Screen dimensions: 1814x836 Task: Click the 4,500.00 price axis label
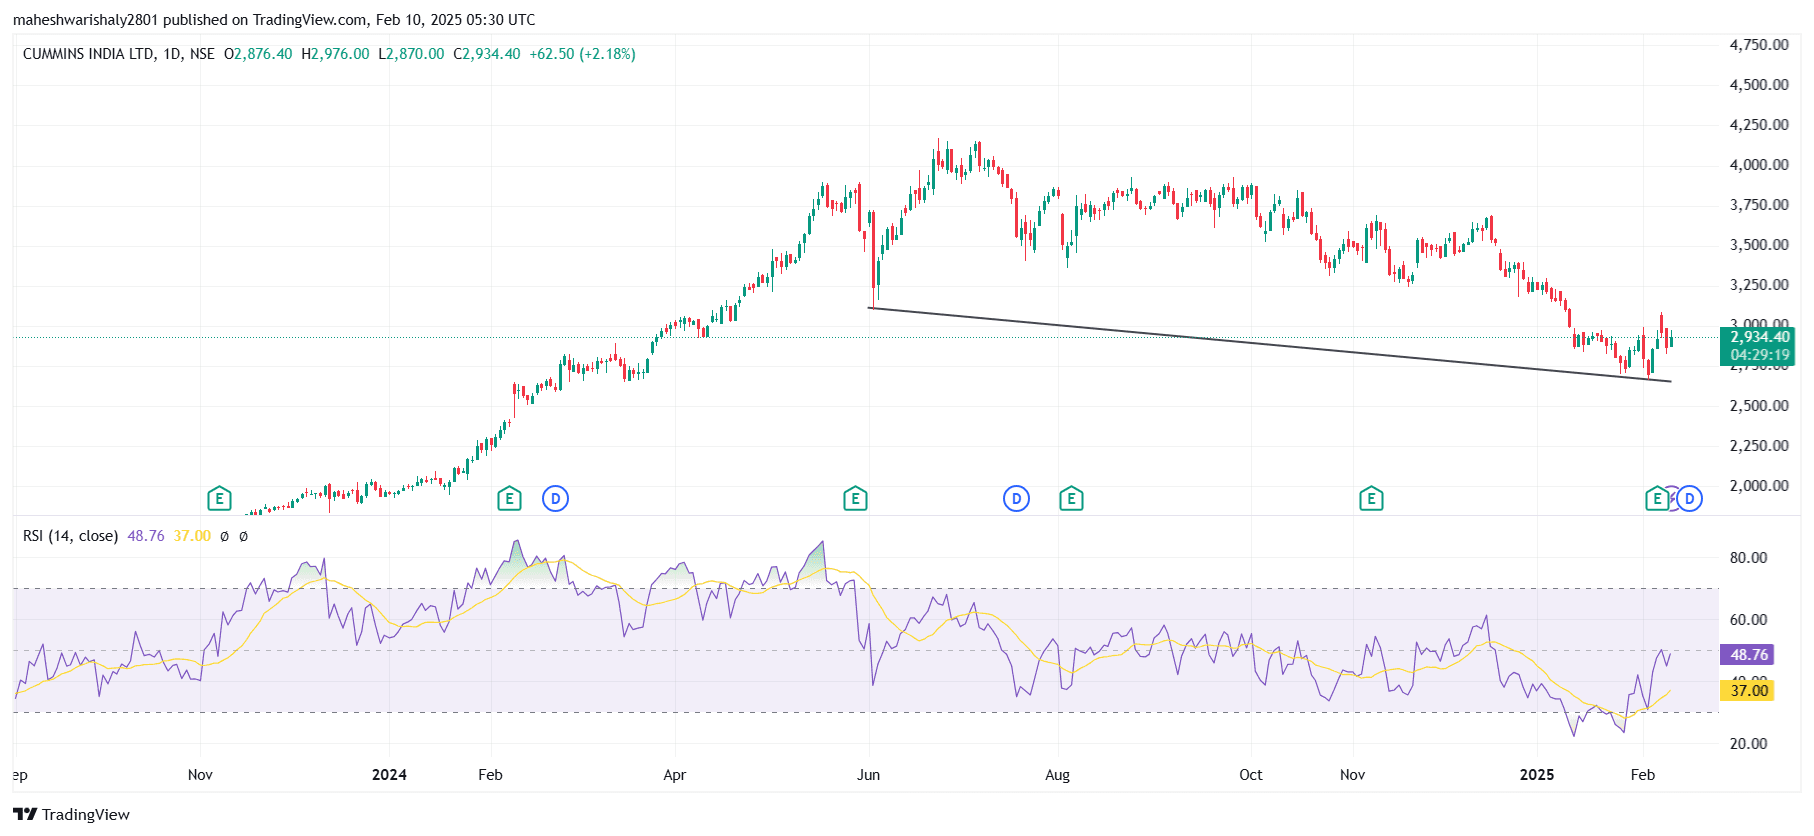pos(1759,85)
